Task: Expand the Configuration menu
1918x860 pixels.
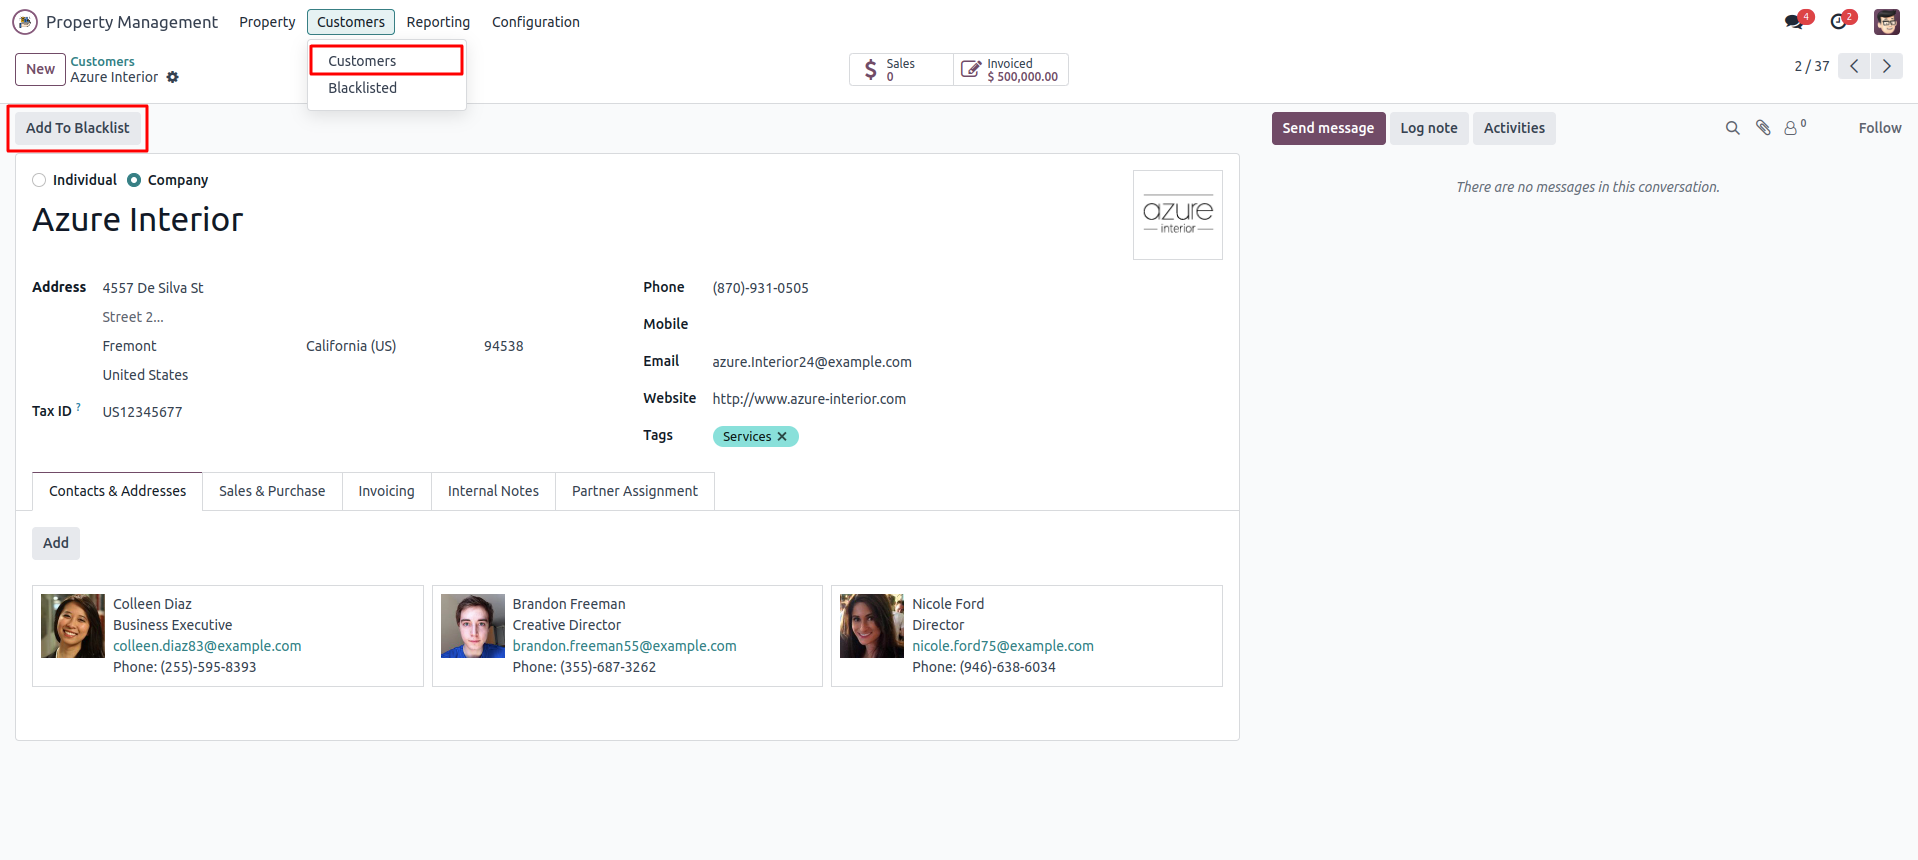Action: coord(535,22)
